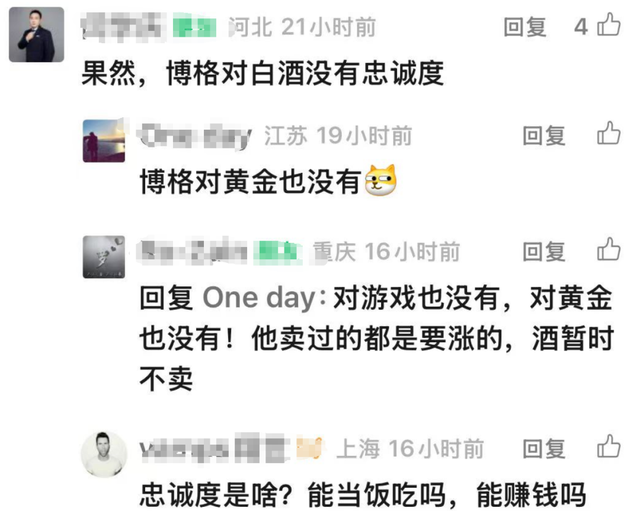Like the Chongqing reply posted 16小时前
Image resolution: width=640 pixels, height=511 pixels.
tap(609, 249)
